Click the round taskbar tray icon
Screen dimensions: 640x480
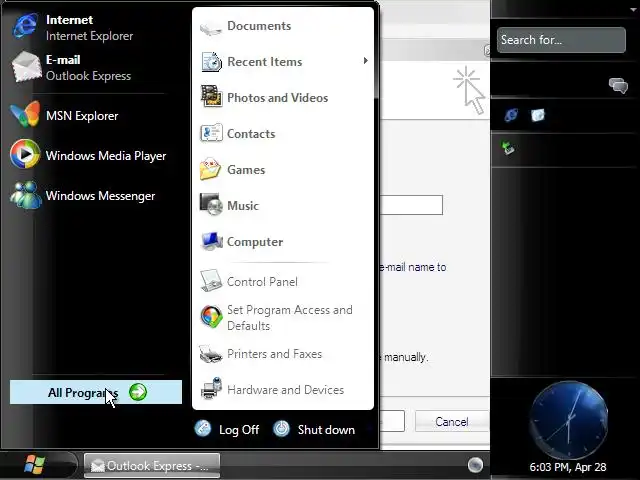click(475, 464)
